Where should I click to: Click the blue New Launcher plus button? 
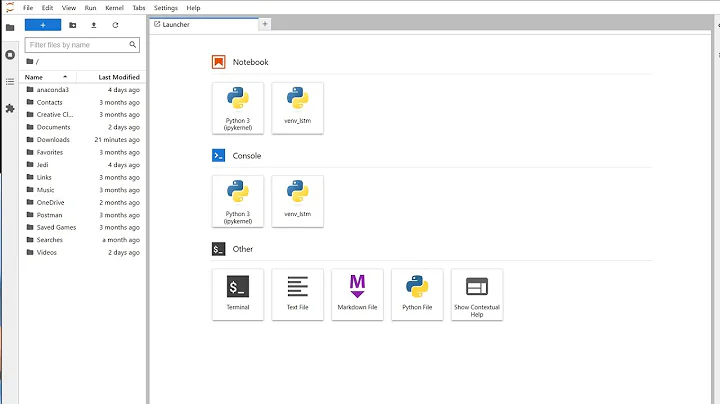pos(43,25)
